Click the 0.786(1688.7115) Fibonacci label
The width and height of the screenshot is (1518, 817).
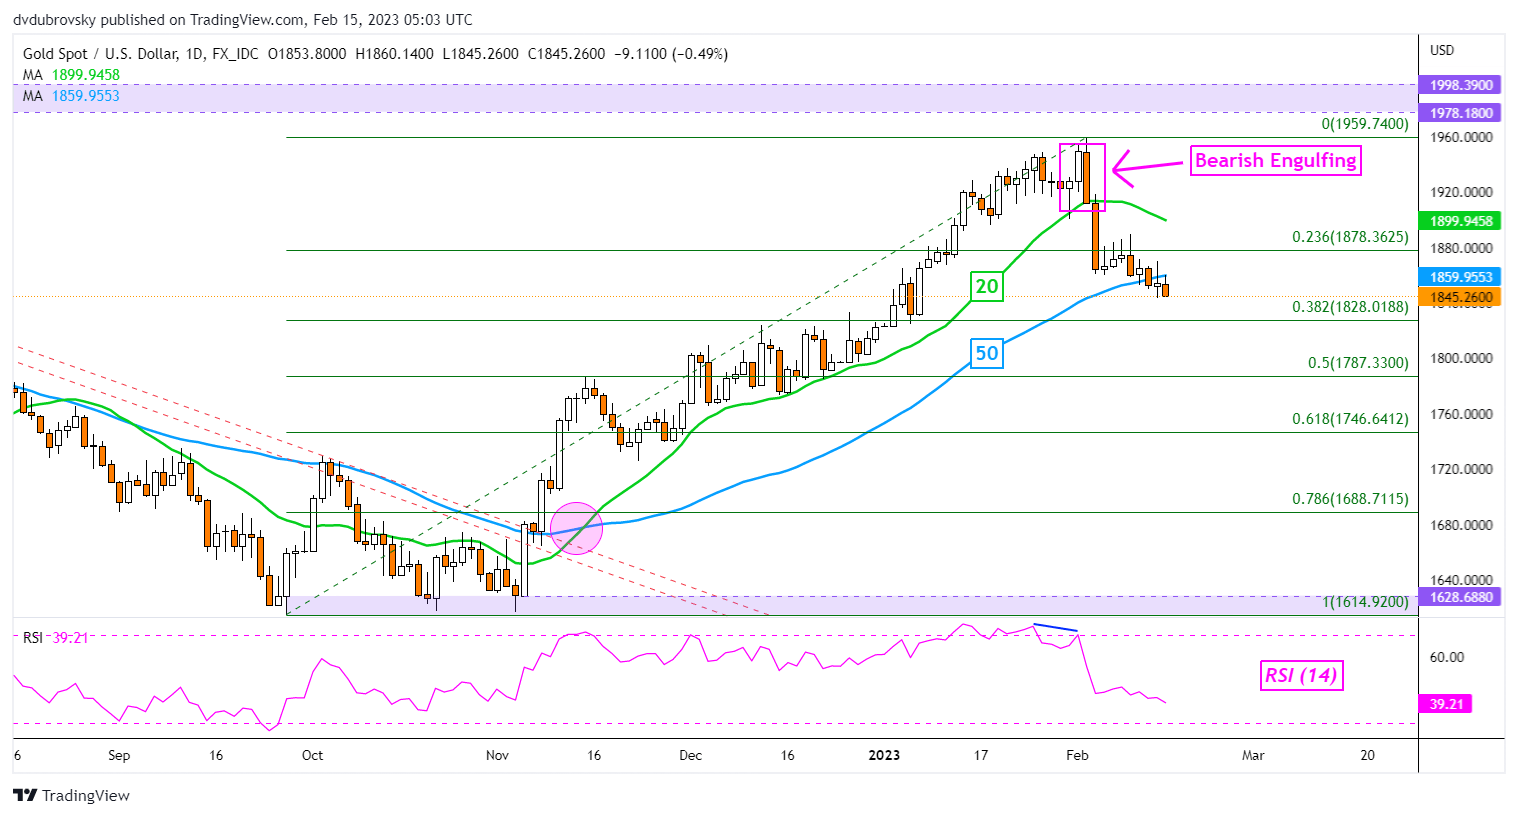(x=1350, y=498)
